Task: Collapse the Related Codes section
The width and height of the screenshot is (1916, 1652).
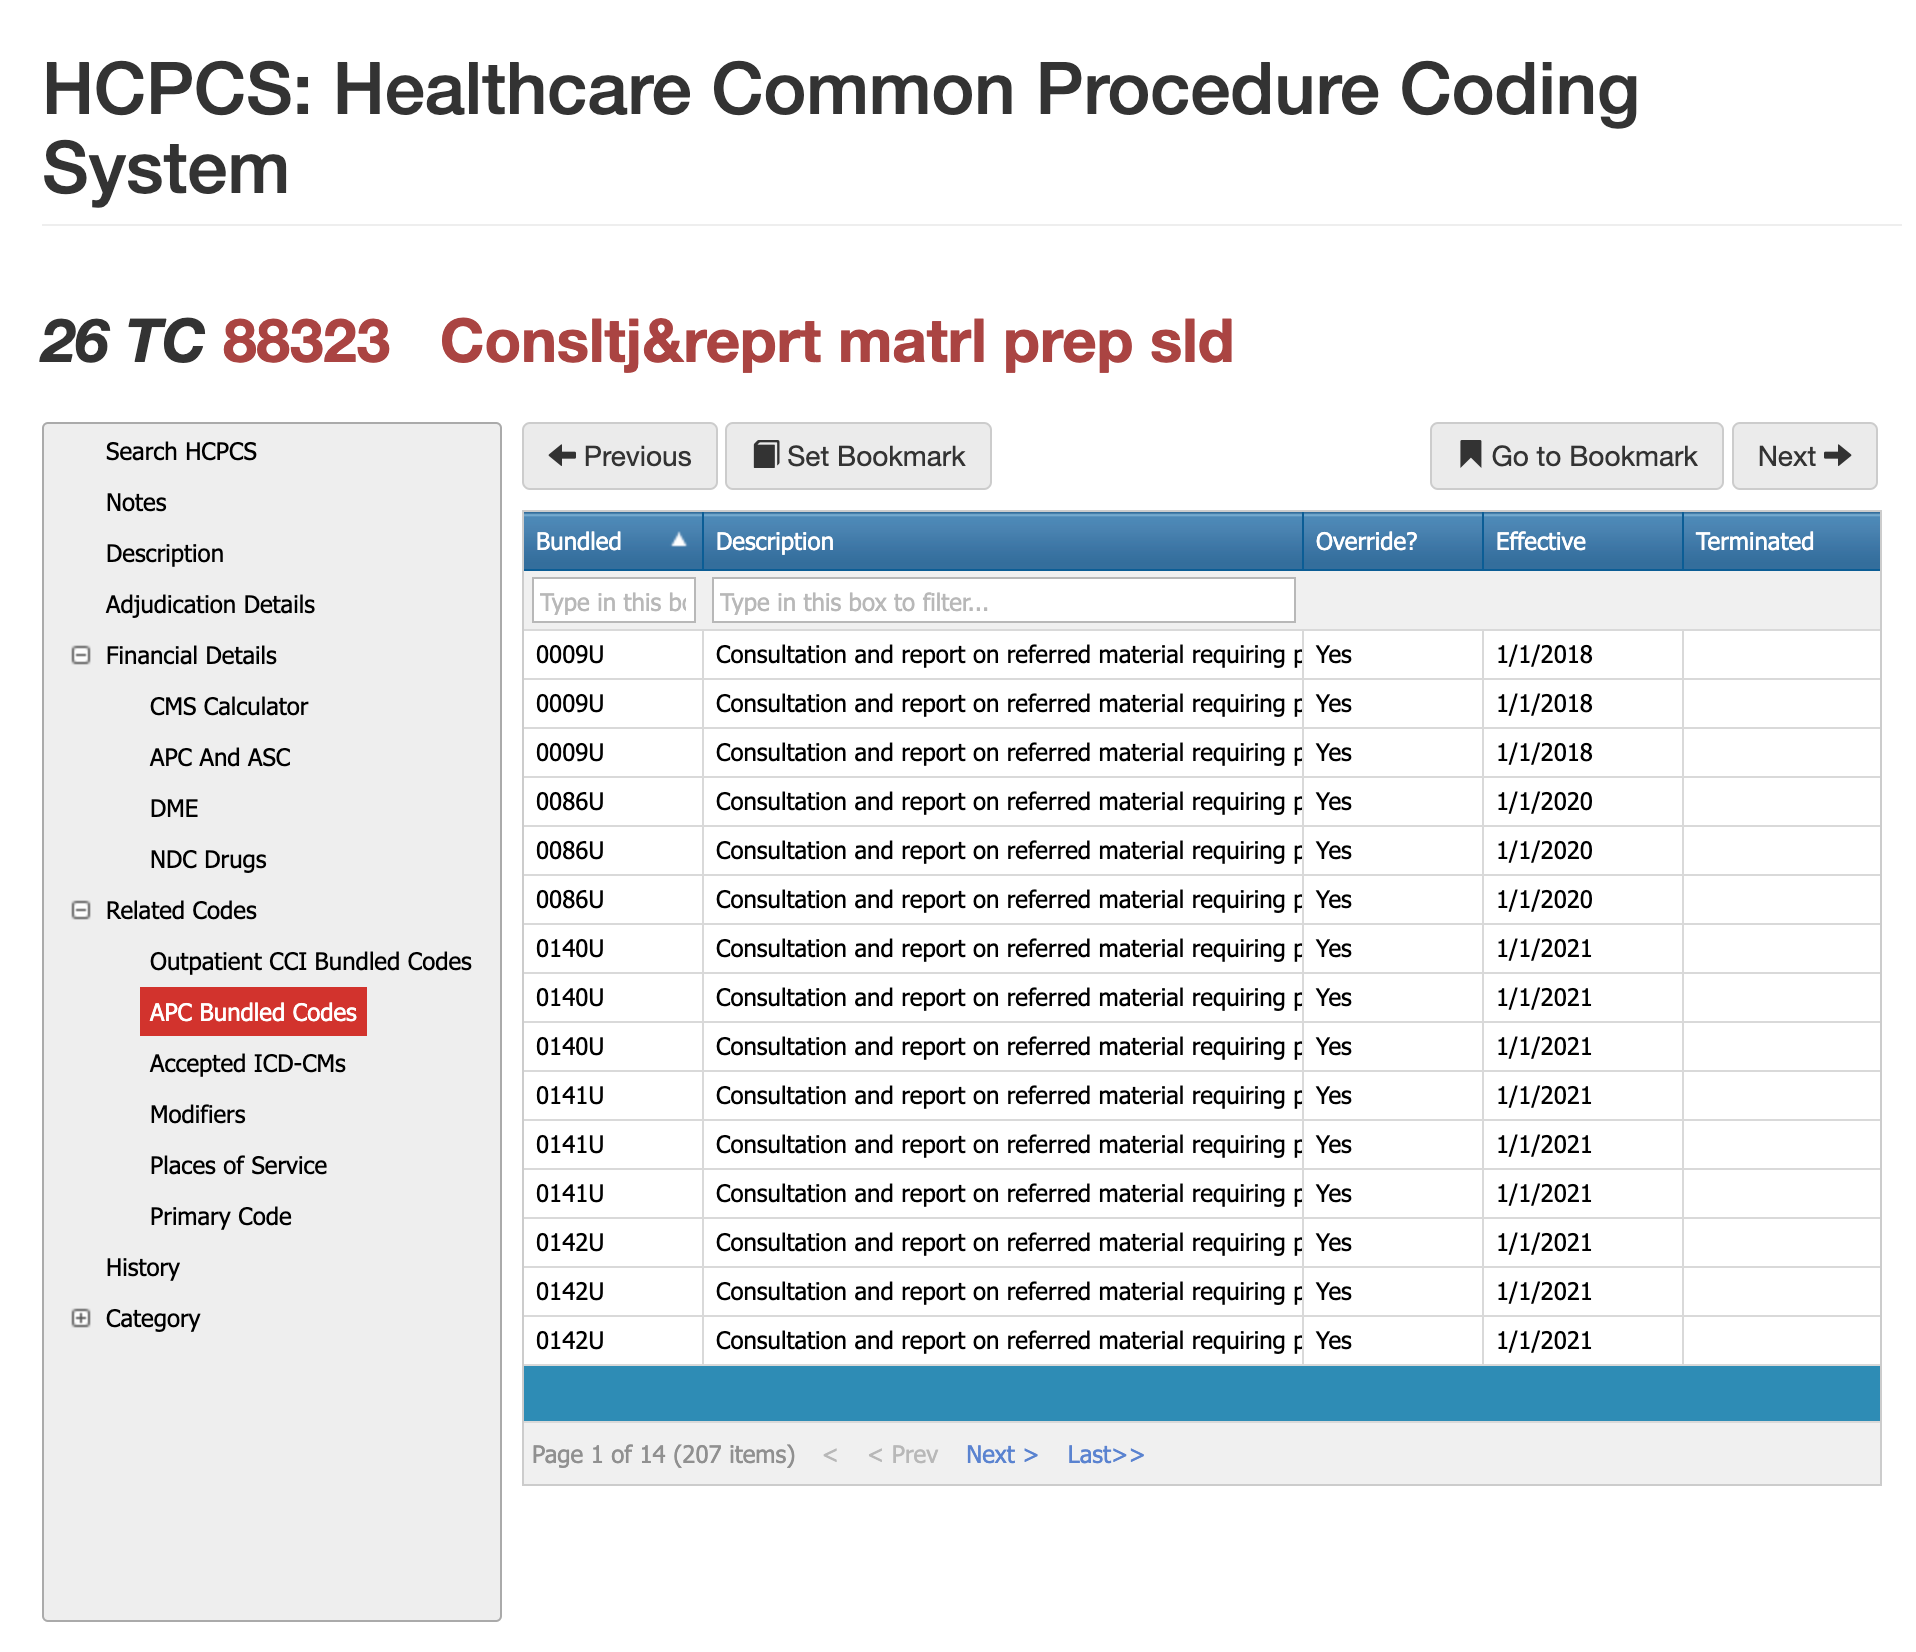Action: pos(81,910)
